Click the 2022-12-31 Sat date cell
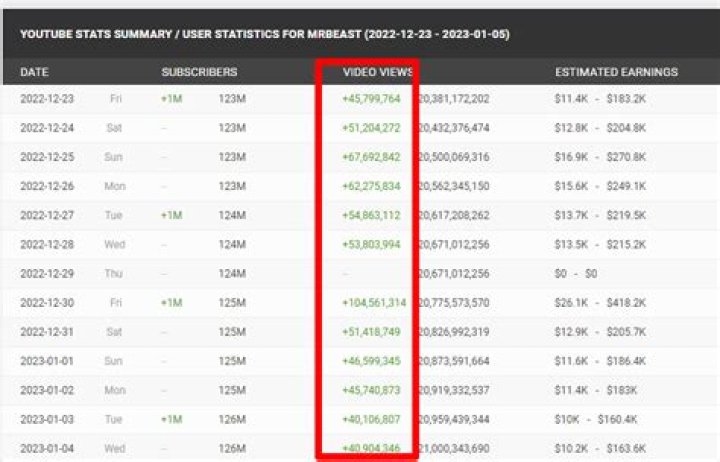This screenshot has height=462, width=720. [47, 331]
